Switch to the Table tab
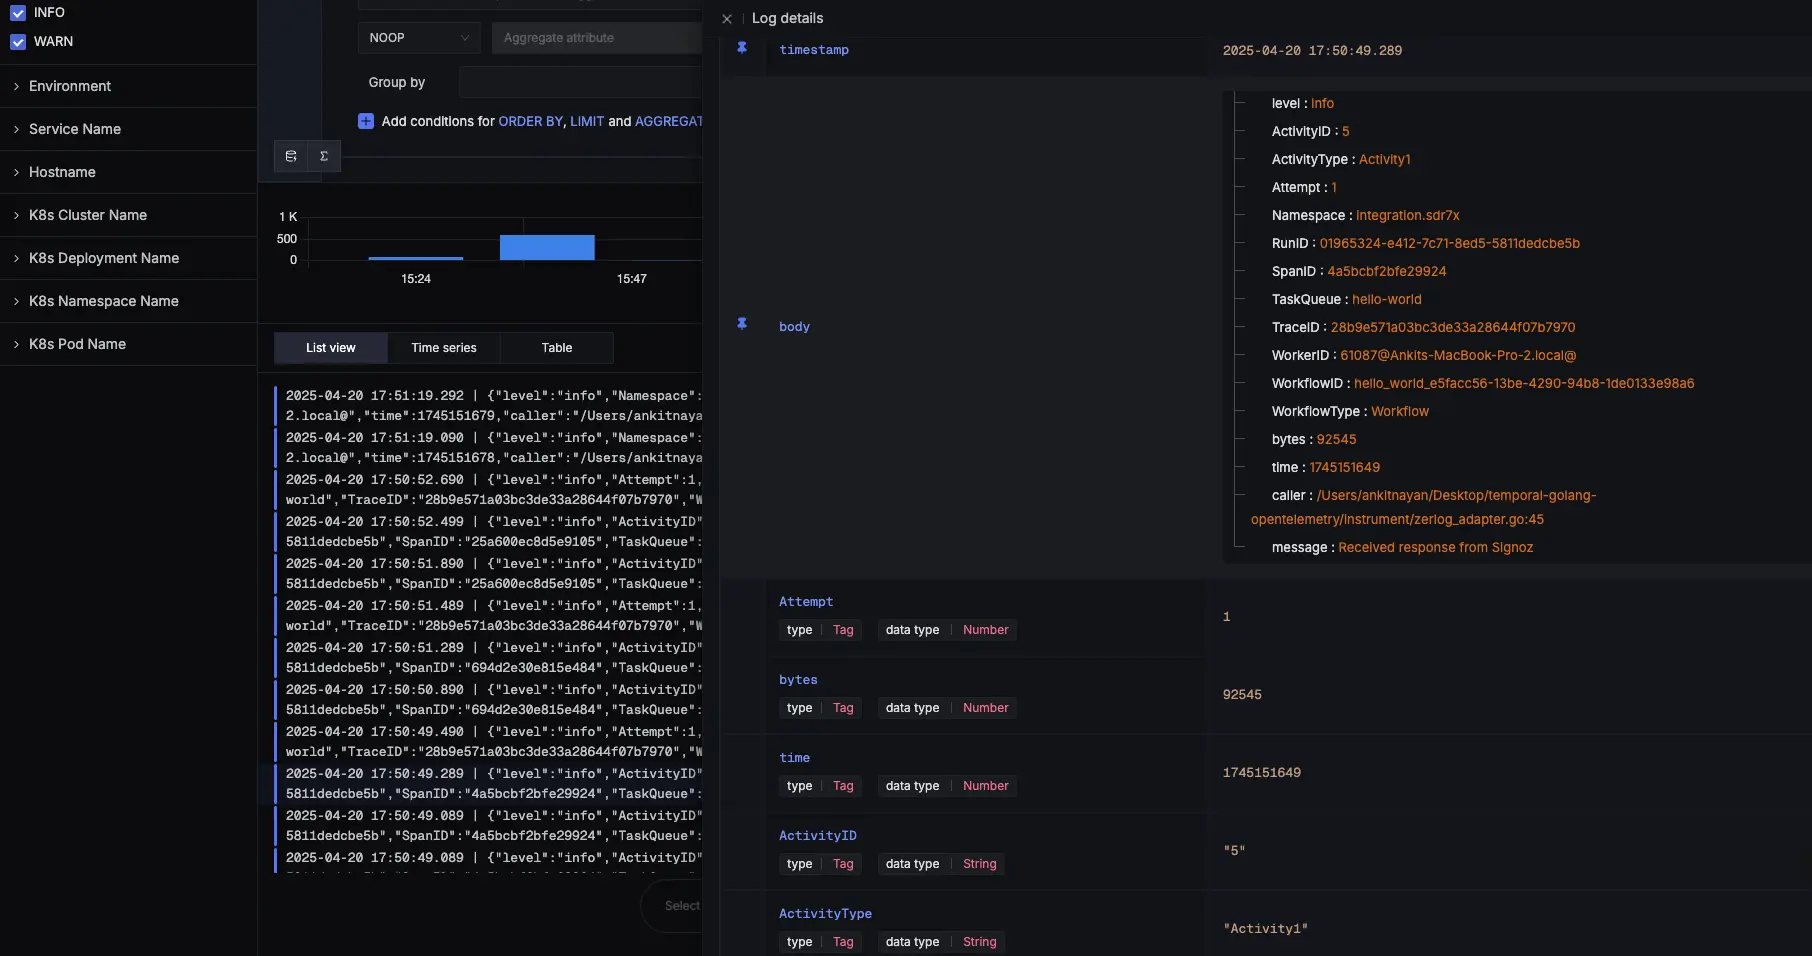Image resolution: width=1812 pixels, height=956 pixels. click(557, 348)
